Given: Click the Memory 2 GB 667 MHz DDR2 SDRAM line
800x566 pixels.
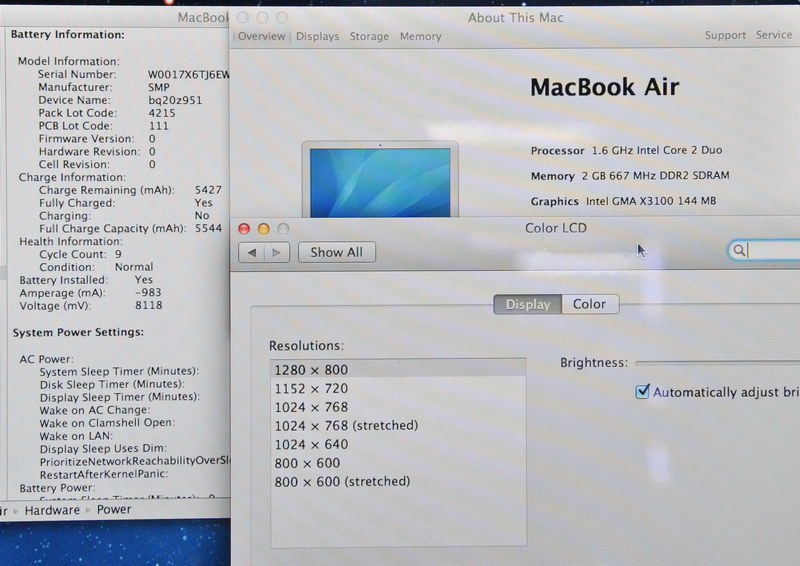Looking at the screenshot, I should [x=630, y=176].
